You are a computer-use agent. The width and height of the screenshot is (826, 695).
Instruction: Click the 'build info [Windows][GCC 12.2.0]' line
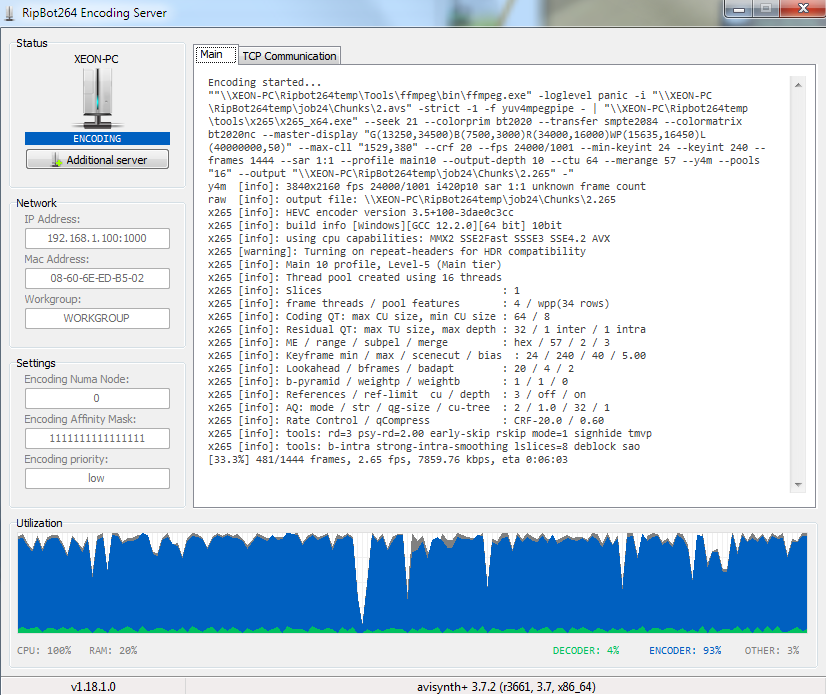point(385,225)
